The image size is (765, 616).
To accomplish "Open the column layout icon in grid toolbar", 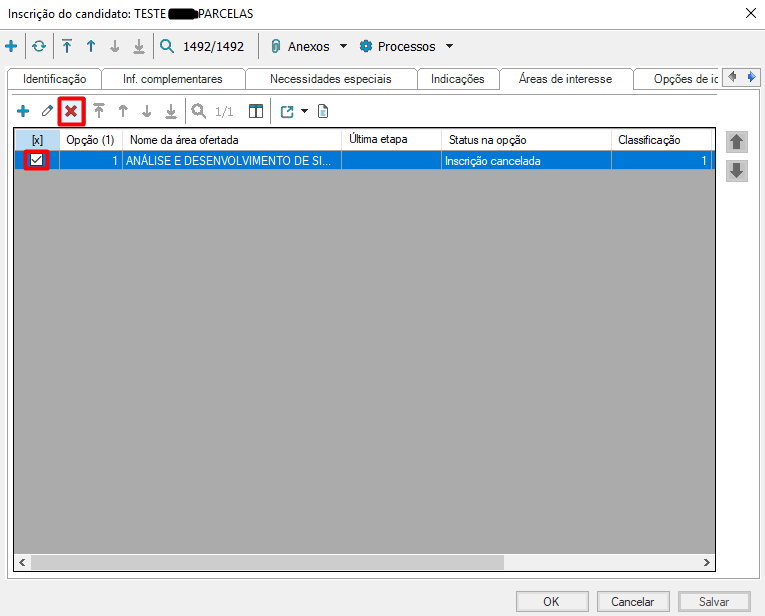I will (x=256, y=111).
